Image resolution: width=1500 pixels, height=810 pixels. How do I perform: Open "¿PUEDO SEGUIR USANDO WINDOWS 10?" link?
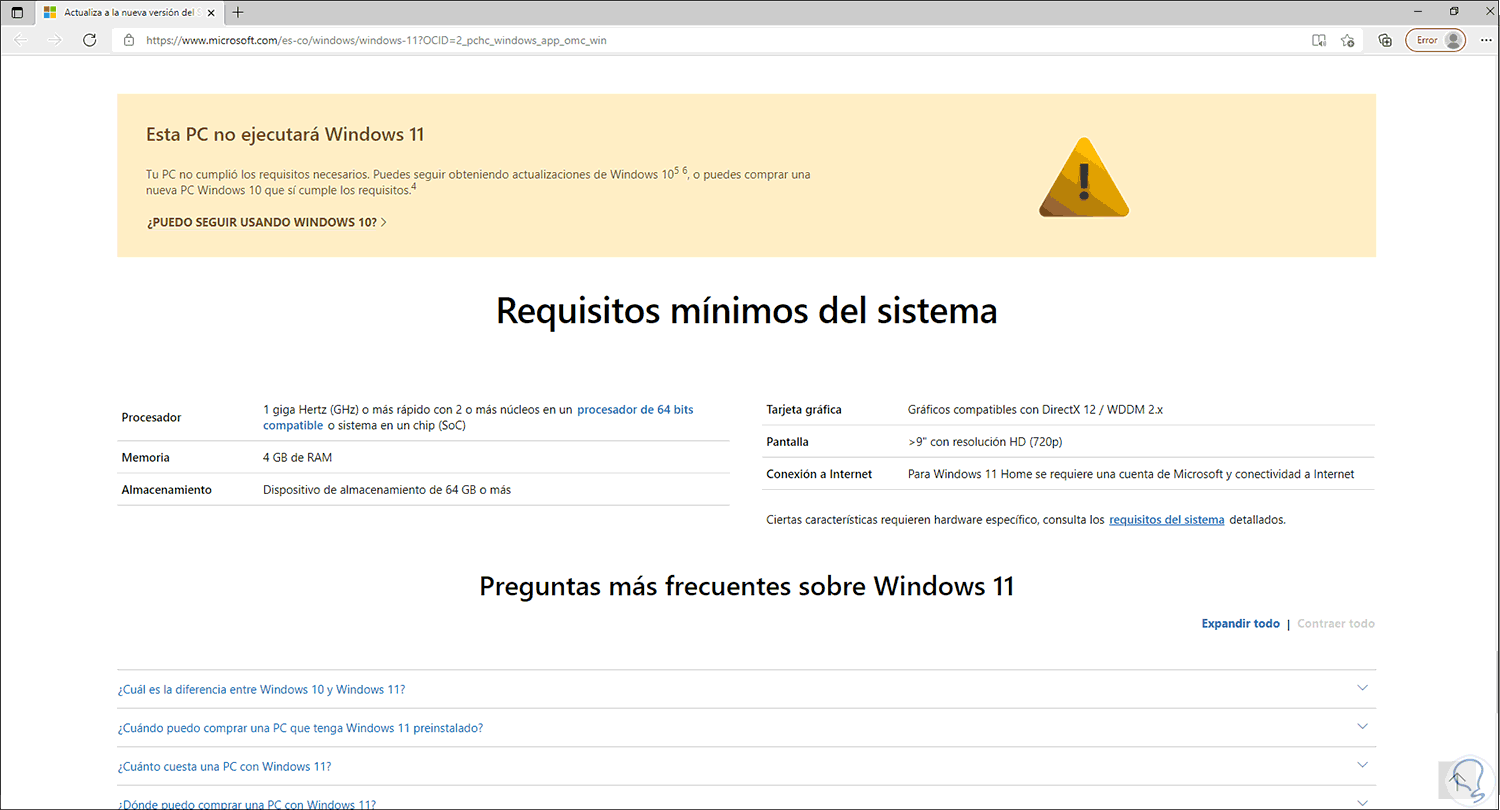(x=266, y=222)
